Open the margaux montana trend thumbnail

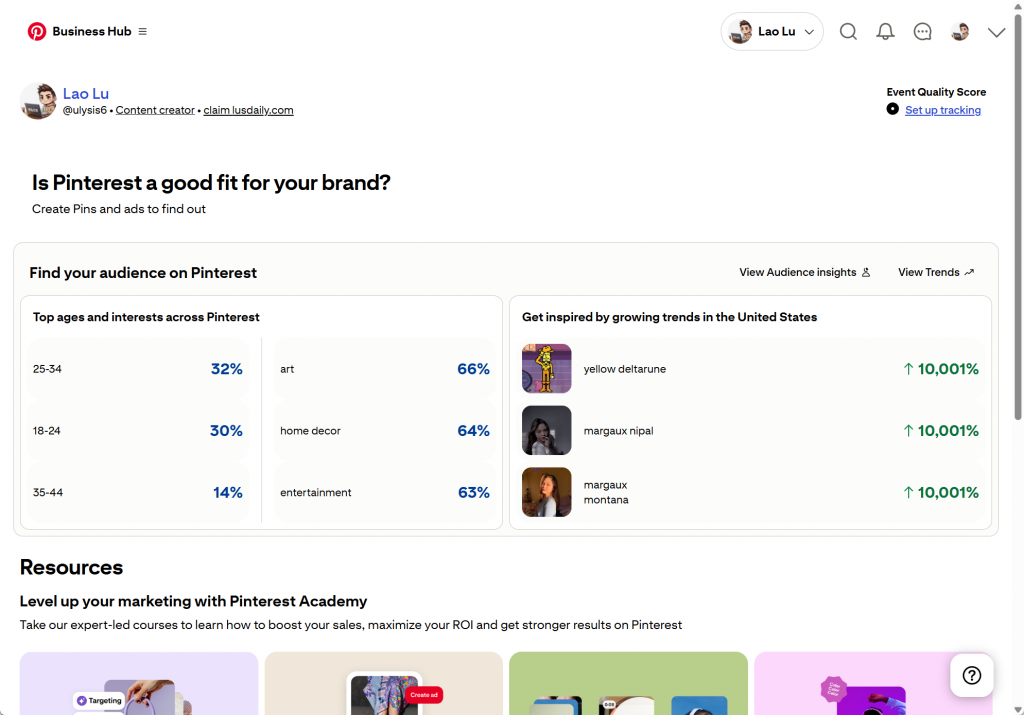[547, 492]
